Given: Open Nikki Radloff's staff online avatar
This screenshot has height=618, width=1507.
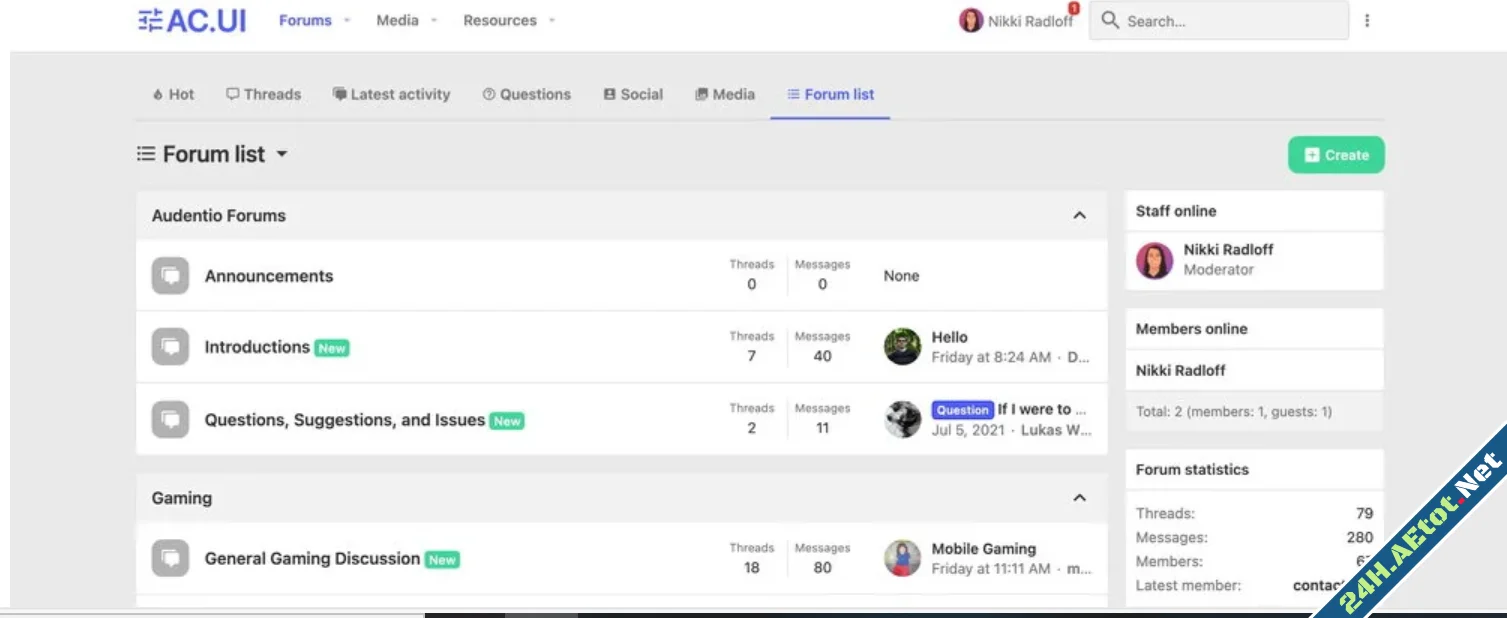Looking at the screenshot, I should pyautogui.click(x=1154, y=260).
